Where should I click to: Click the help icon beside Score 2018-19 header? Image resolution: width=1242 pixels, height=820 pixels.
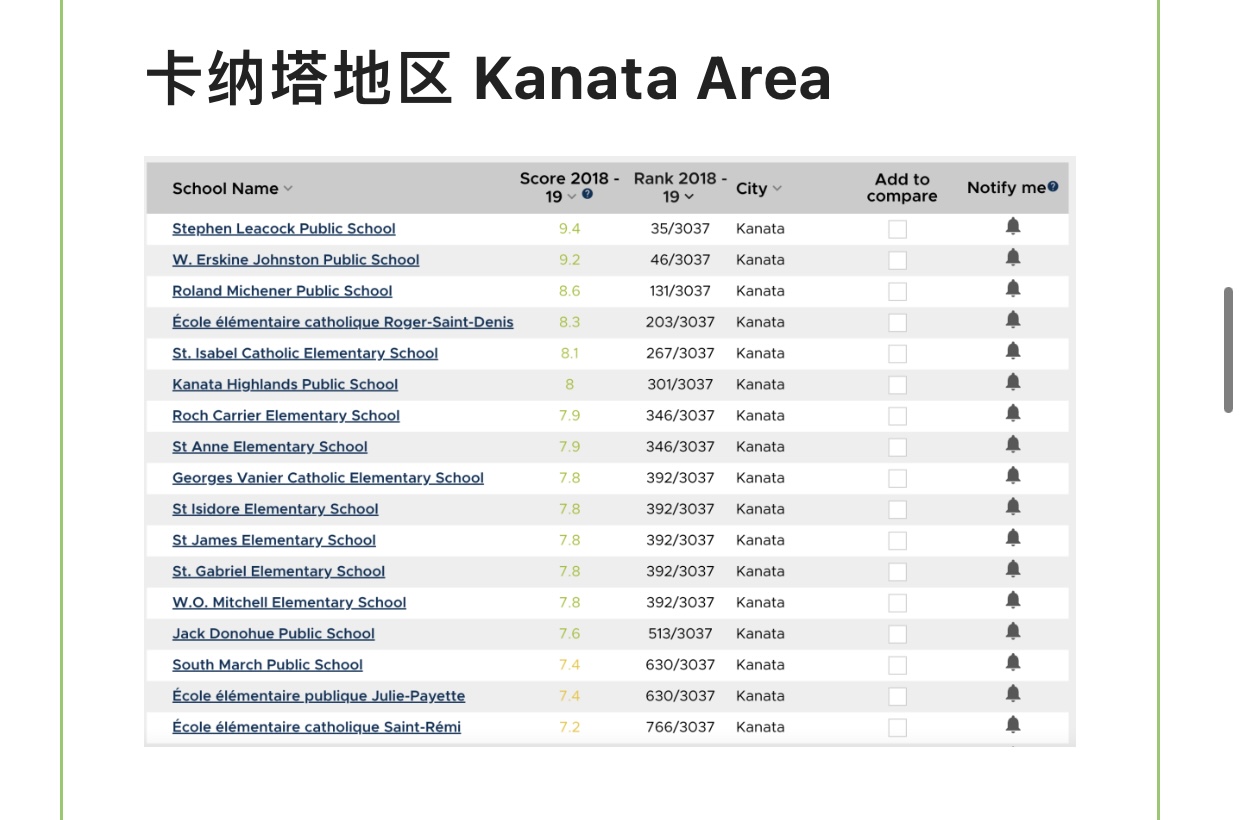[x=587, y=194]
